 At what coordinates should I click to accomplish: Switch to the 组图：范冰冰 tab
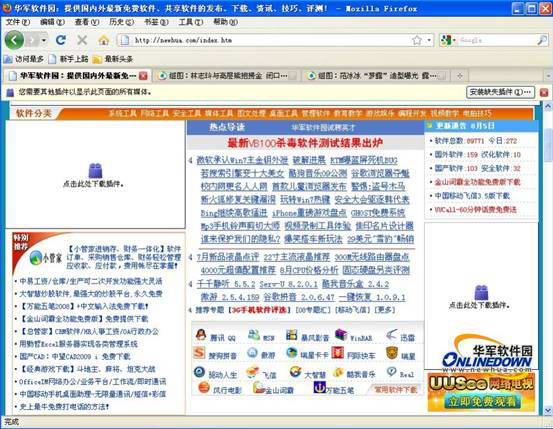pos(376,75)
